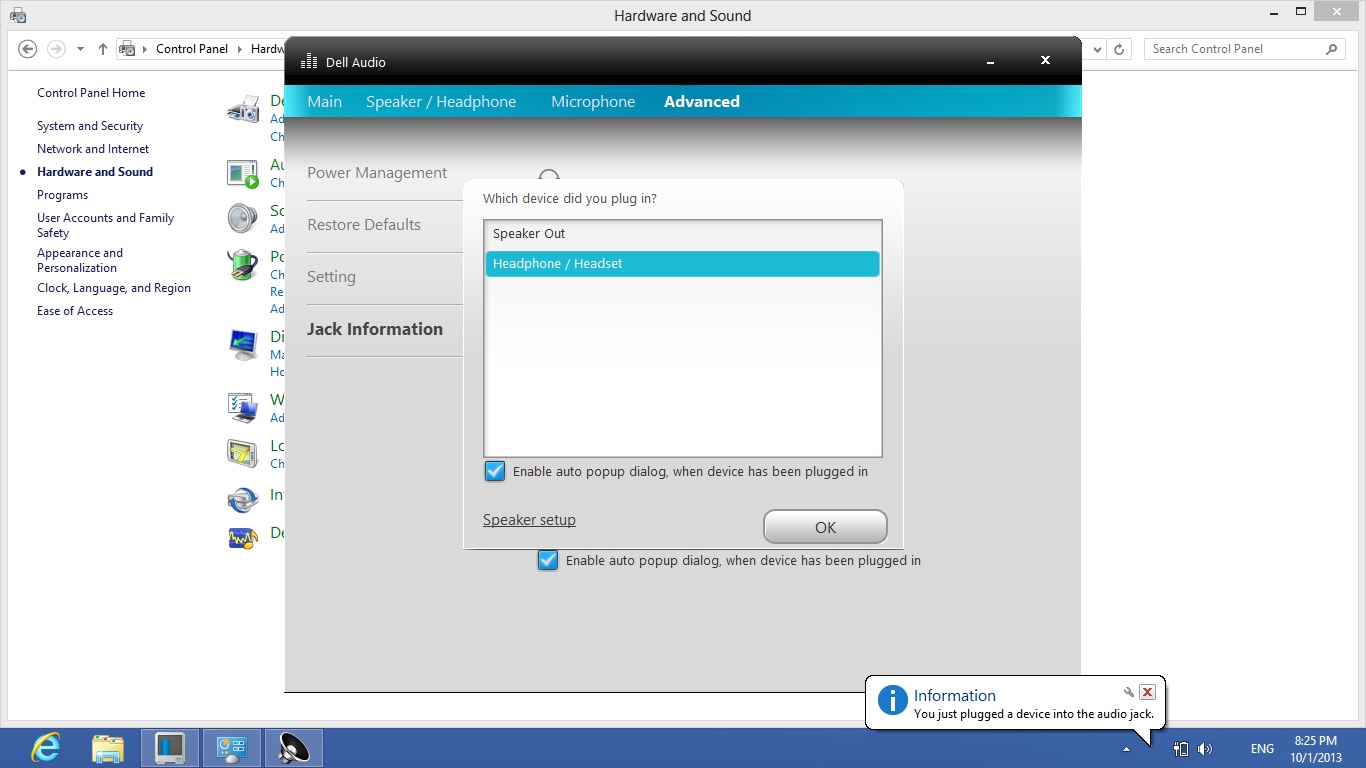Screen dimensions: 1366x768
Task: Expand hidden icons in system tray
Action: [1126, 748]
